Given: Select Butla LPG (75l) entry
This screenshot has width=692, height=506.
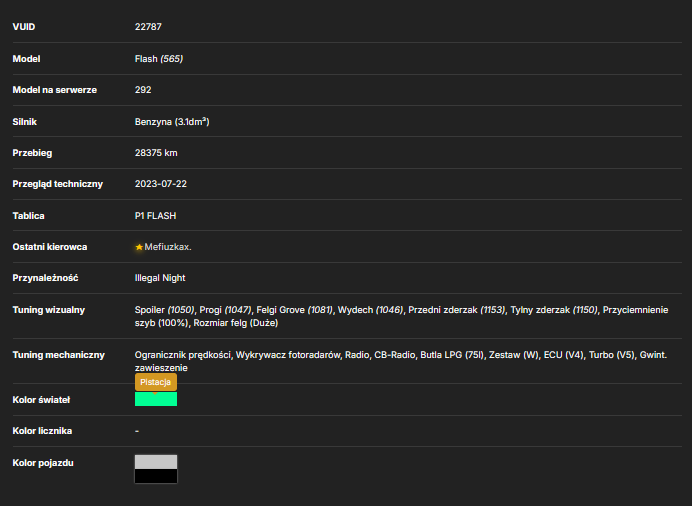Looking at the screenshot, I should [452, 355].
